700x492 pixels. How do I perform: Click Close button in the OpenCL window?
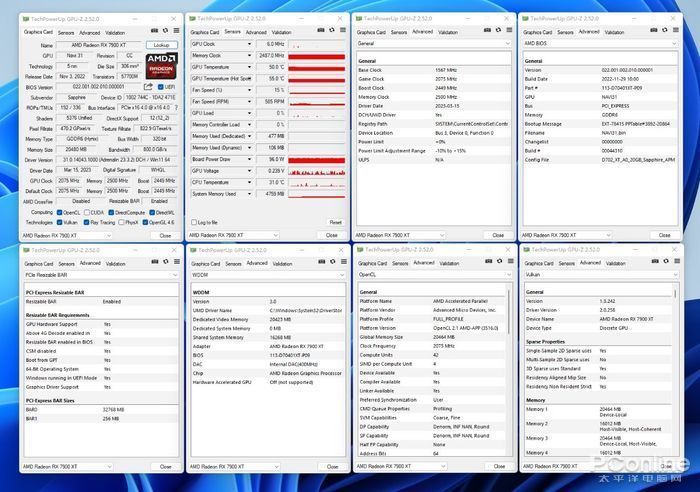tap(499, 466)
